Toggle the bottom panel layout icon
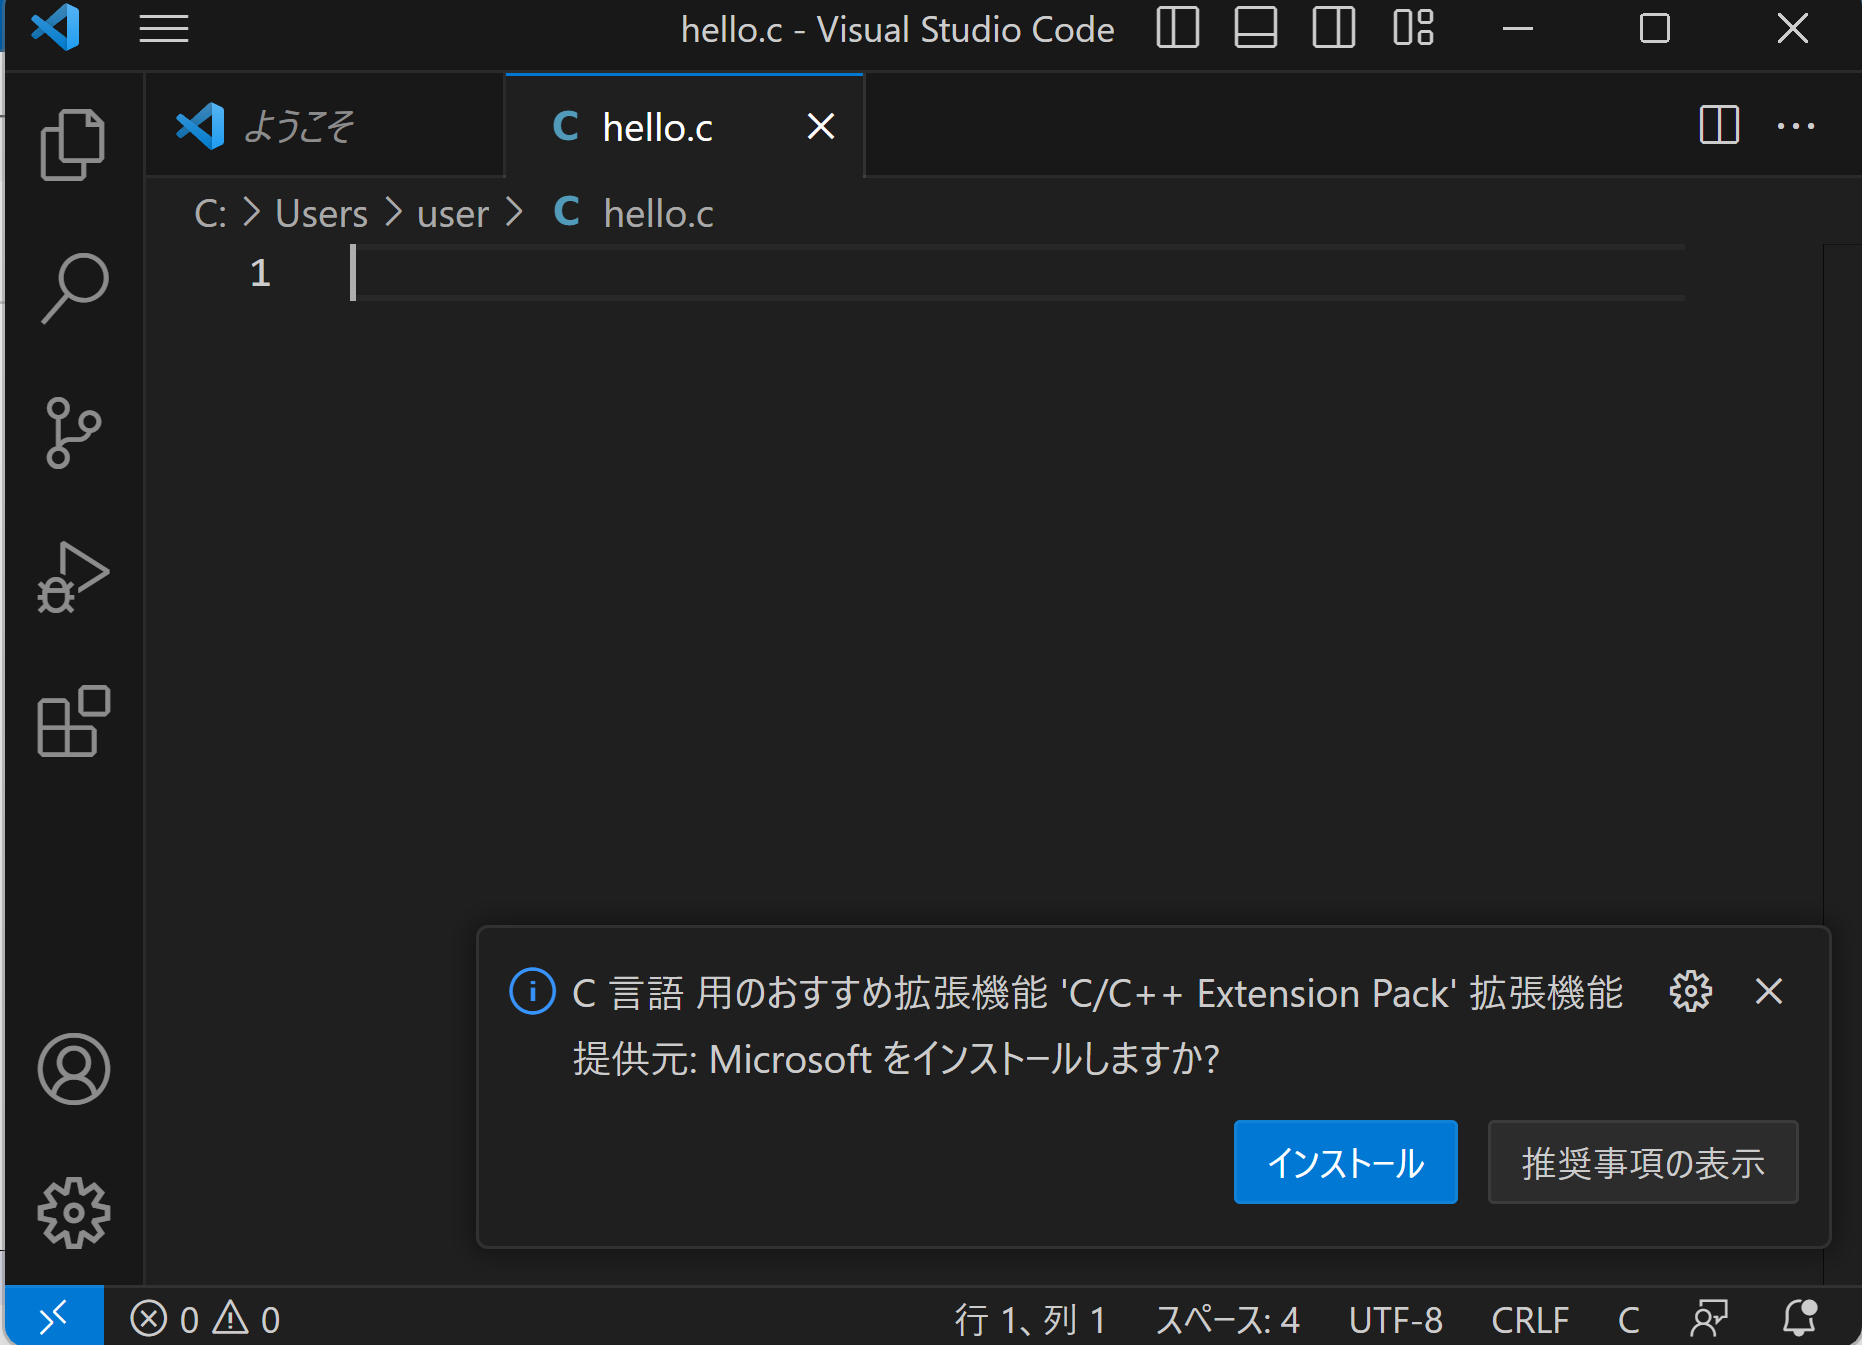This screenshot has width=1862, height=1345. pos(1255,28)
